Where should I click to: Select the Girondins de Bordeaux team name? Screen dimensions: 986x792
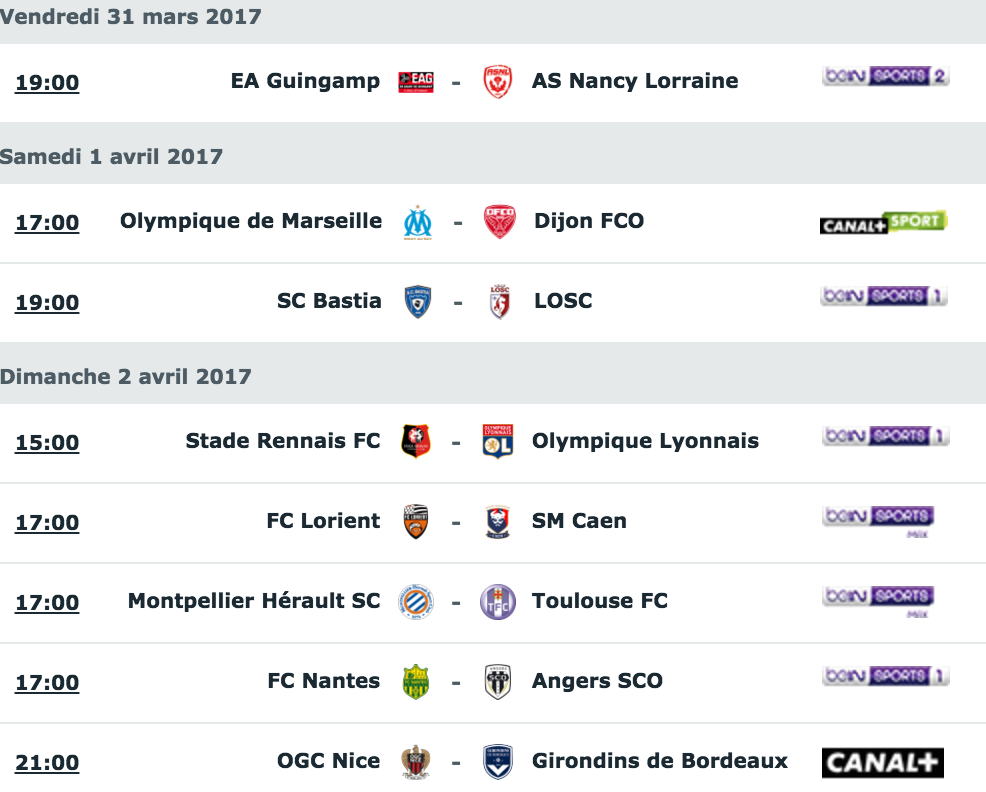(x=660, y=761)
